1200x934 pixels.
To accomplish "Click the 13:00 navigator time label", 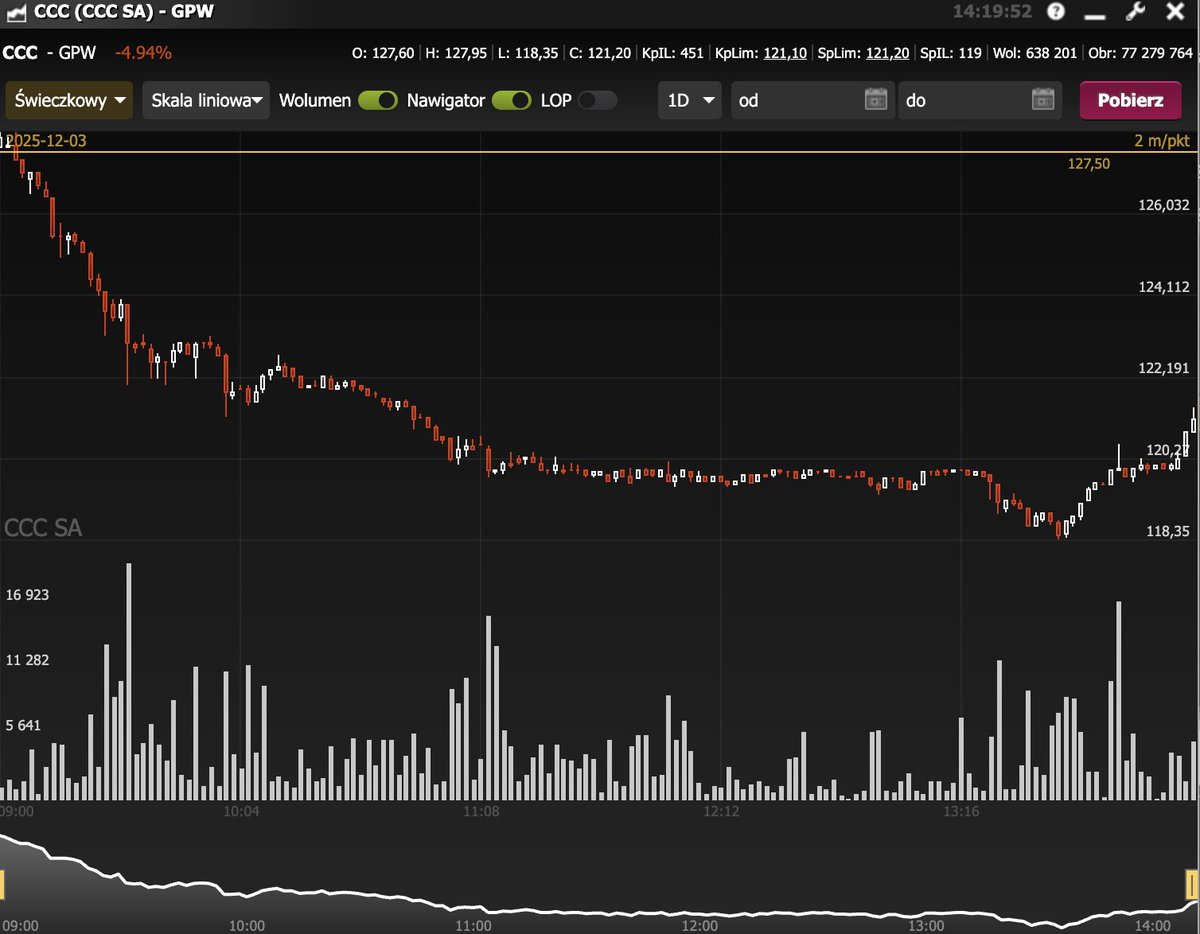I will pyautogui.click(x=927, y=925).
